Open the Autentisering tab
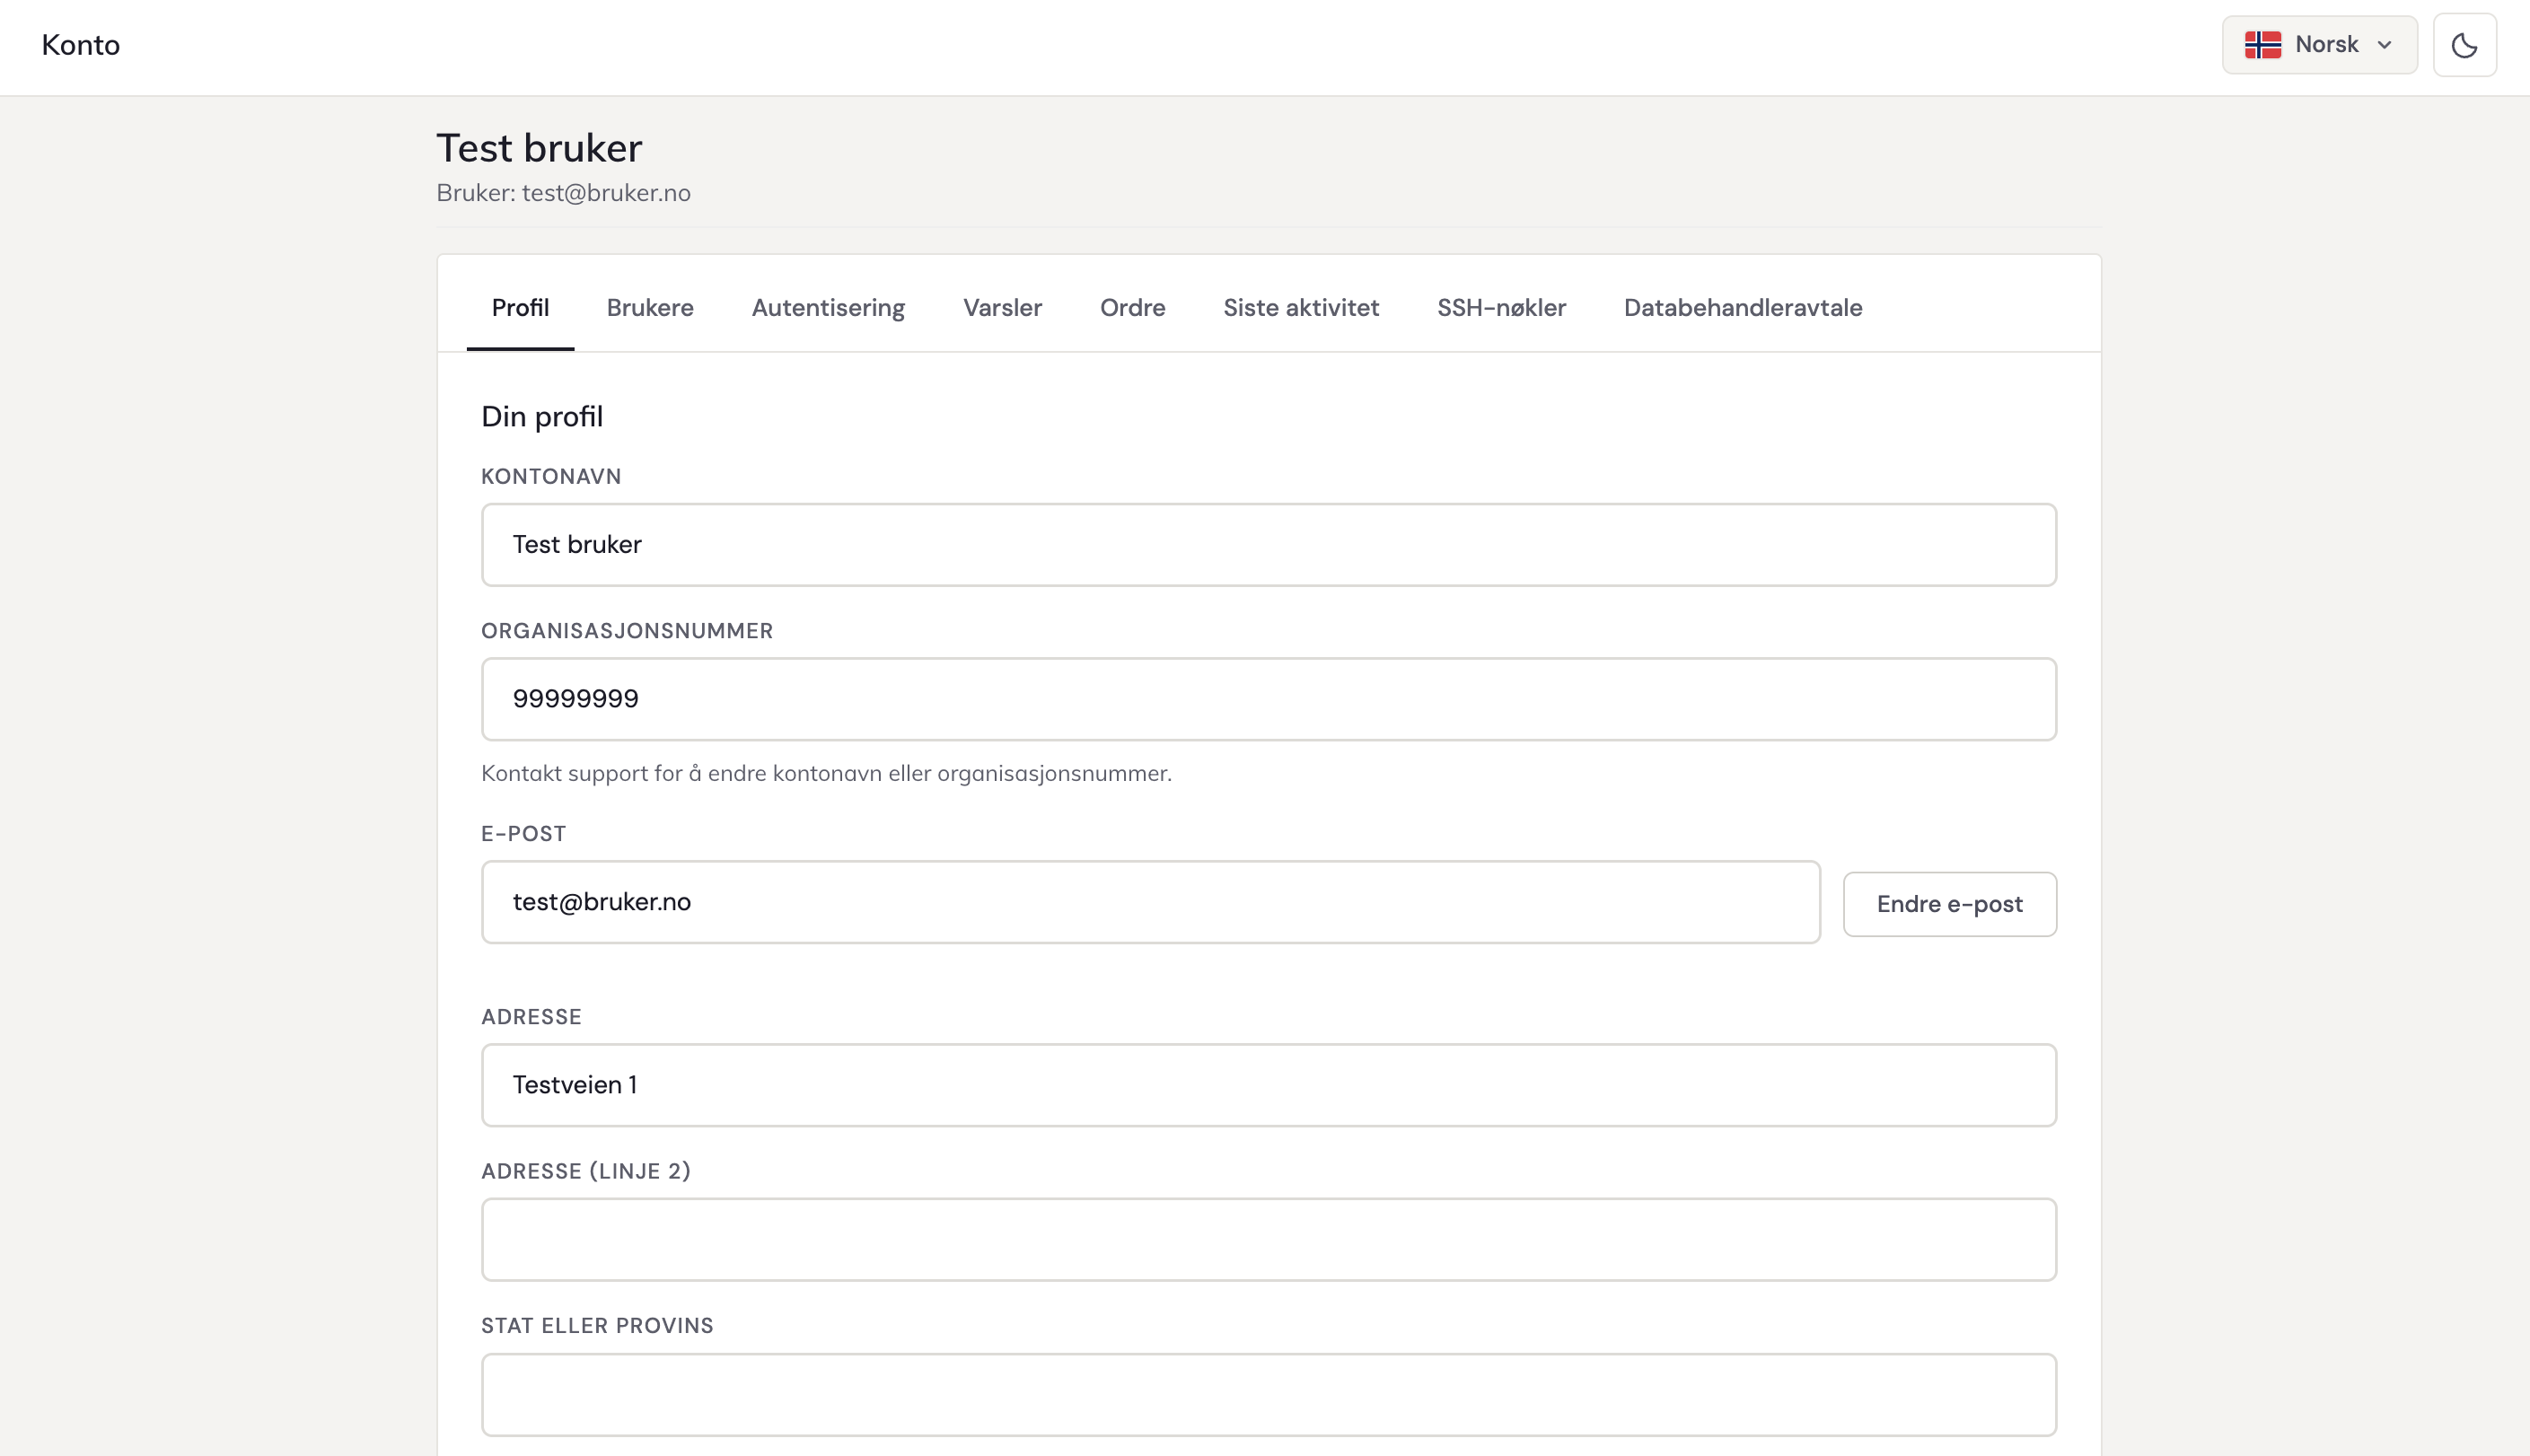The width and height of the screenshot is (2530, 1456). [827, 307]
